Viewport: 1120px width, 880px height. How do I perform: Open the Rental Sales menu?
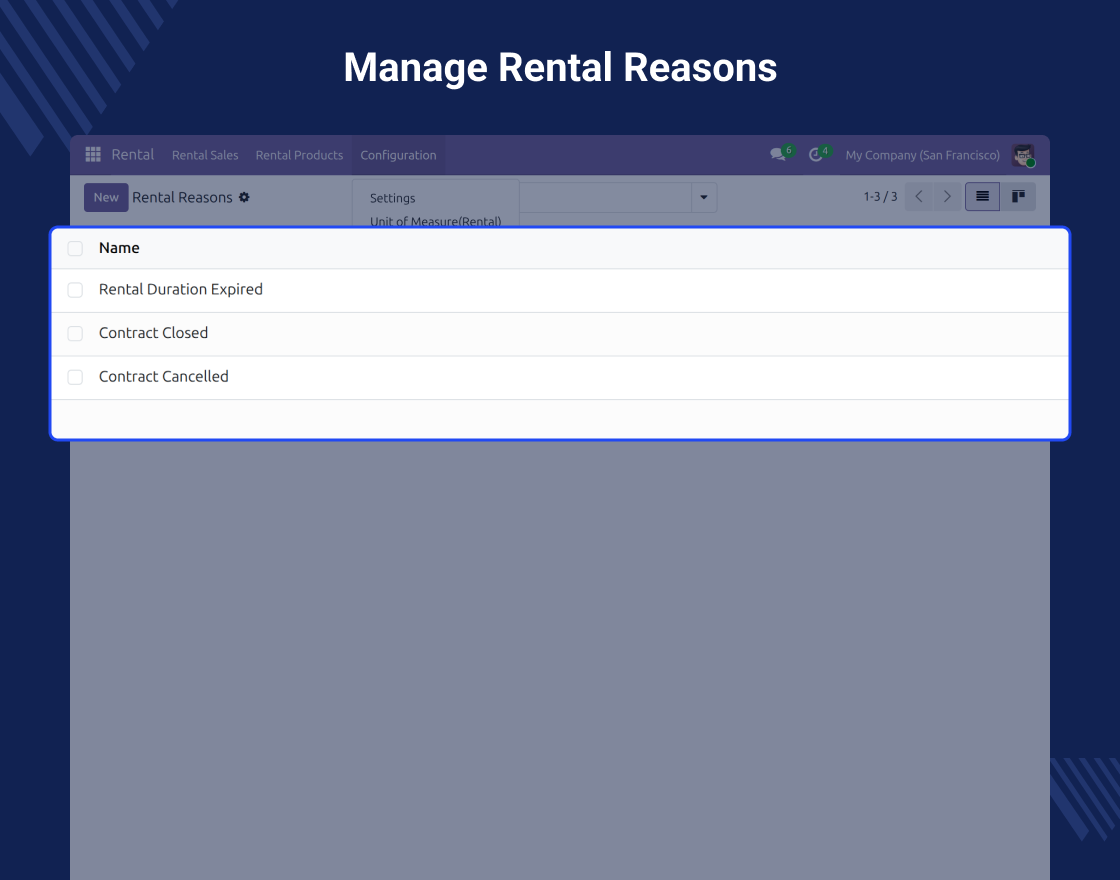[205, 155]
